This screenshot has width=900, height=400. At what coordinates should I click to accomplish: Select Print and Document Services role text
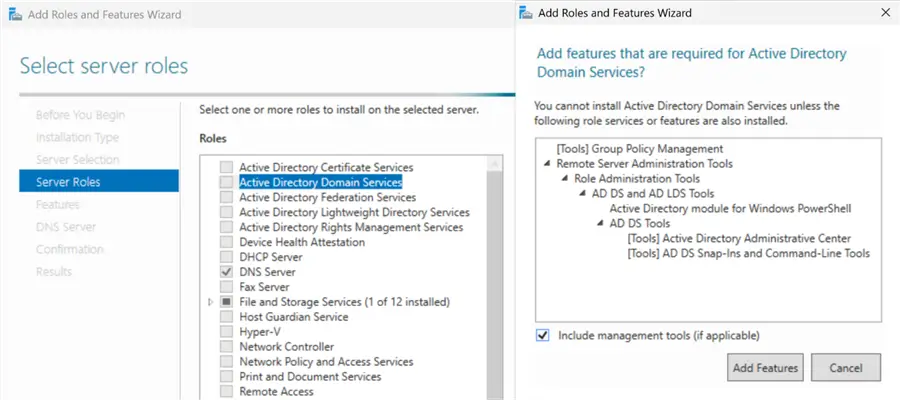[x=310, y=376]
